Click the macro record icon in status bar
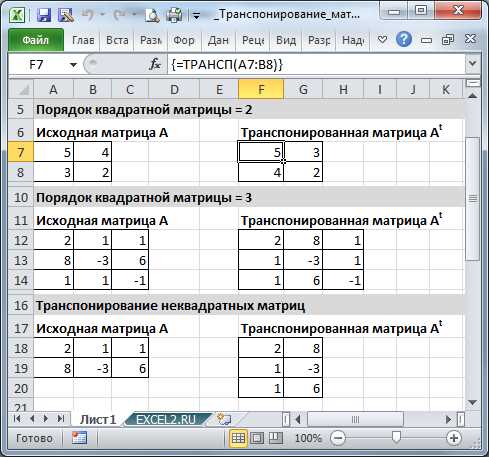The height and width of the screenshot is (457, 489). pyautogui.click(x=79, y=438)
